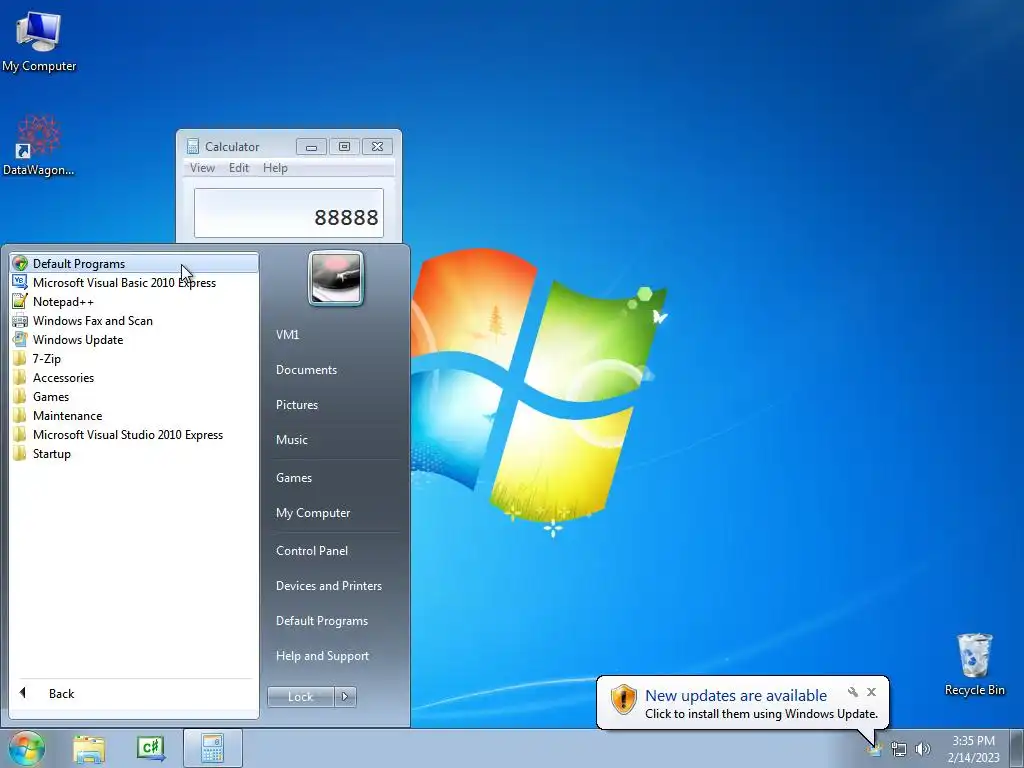Click the Calculator title bar icon

click(193, 146)
